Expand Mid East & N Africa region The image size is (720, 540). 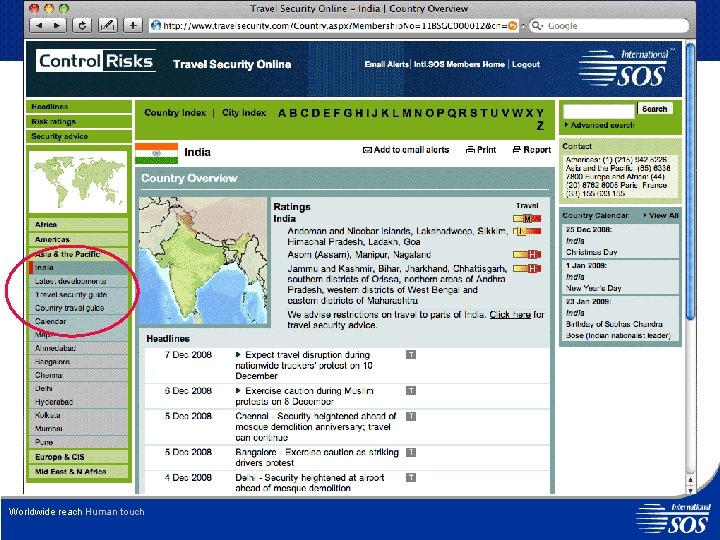click(x=79, y=472)
